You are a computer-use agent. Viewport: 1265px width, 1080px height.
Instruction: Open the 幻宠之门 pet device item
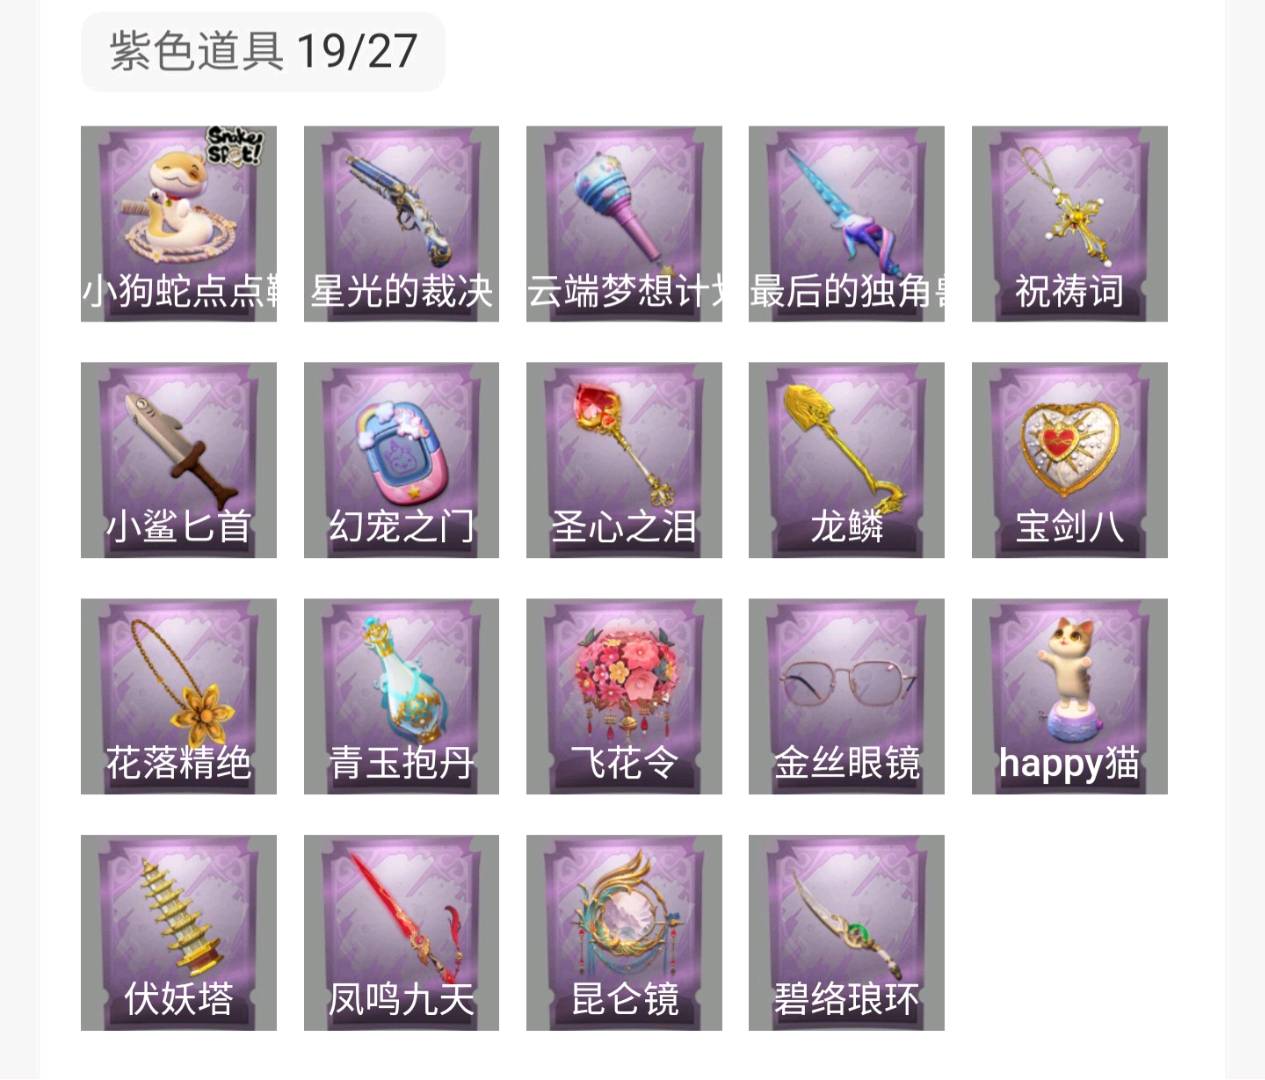click(x=401, y=460)
